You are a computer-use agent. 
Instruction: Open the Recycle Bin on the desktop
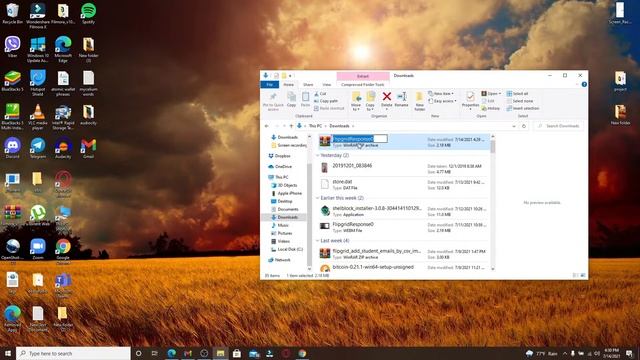[x=12, y=13]
